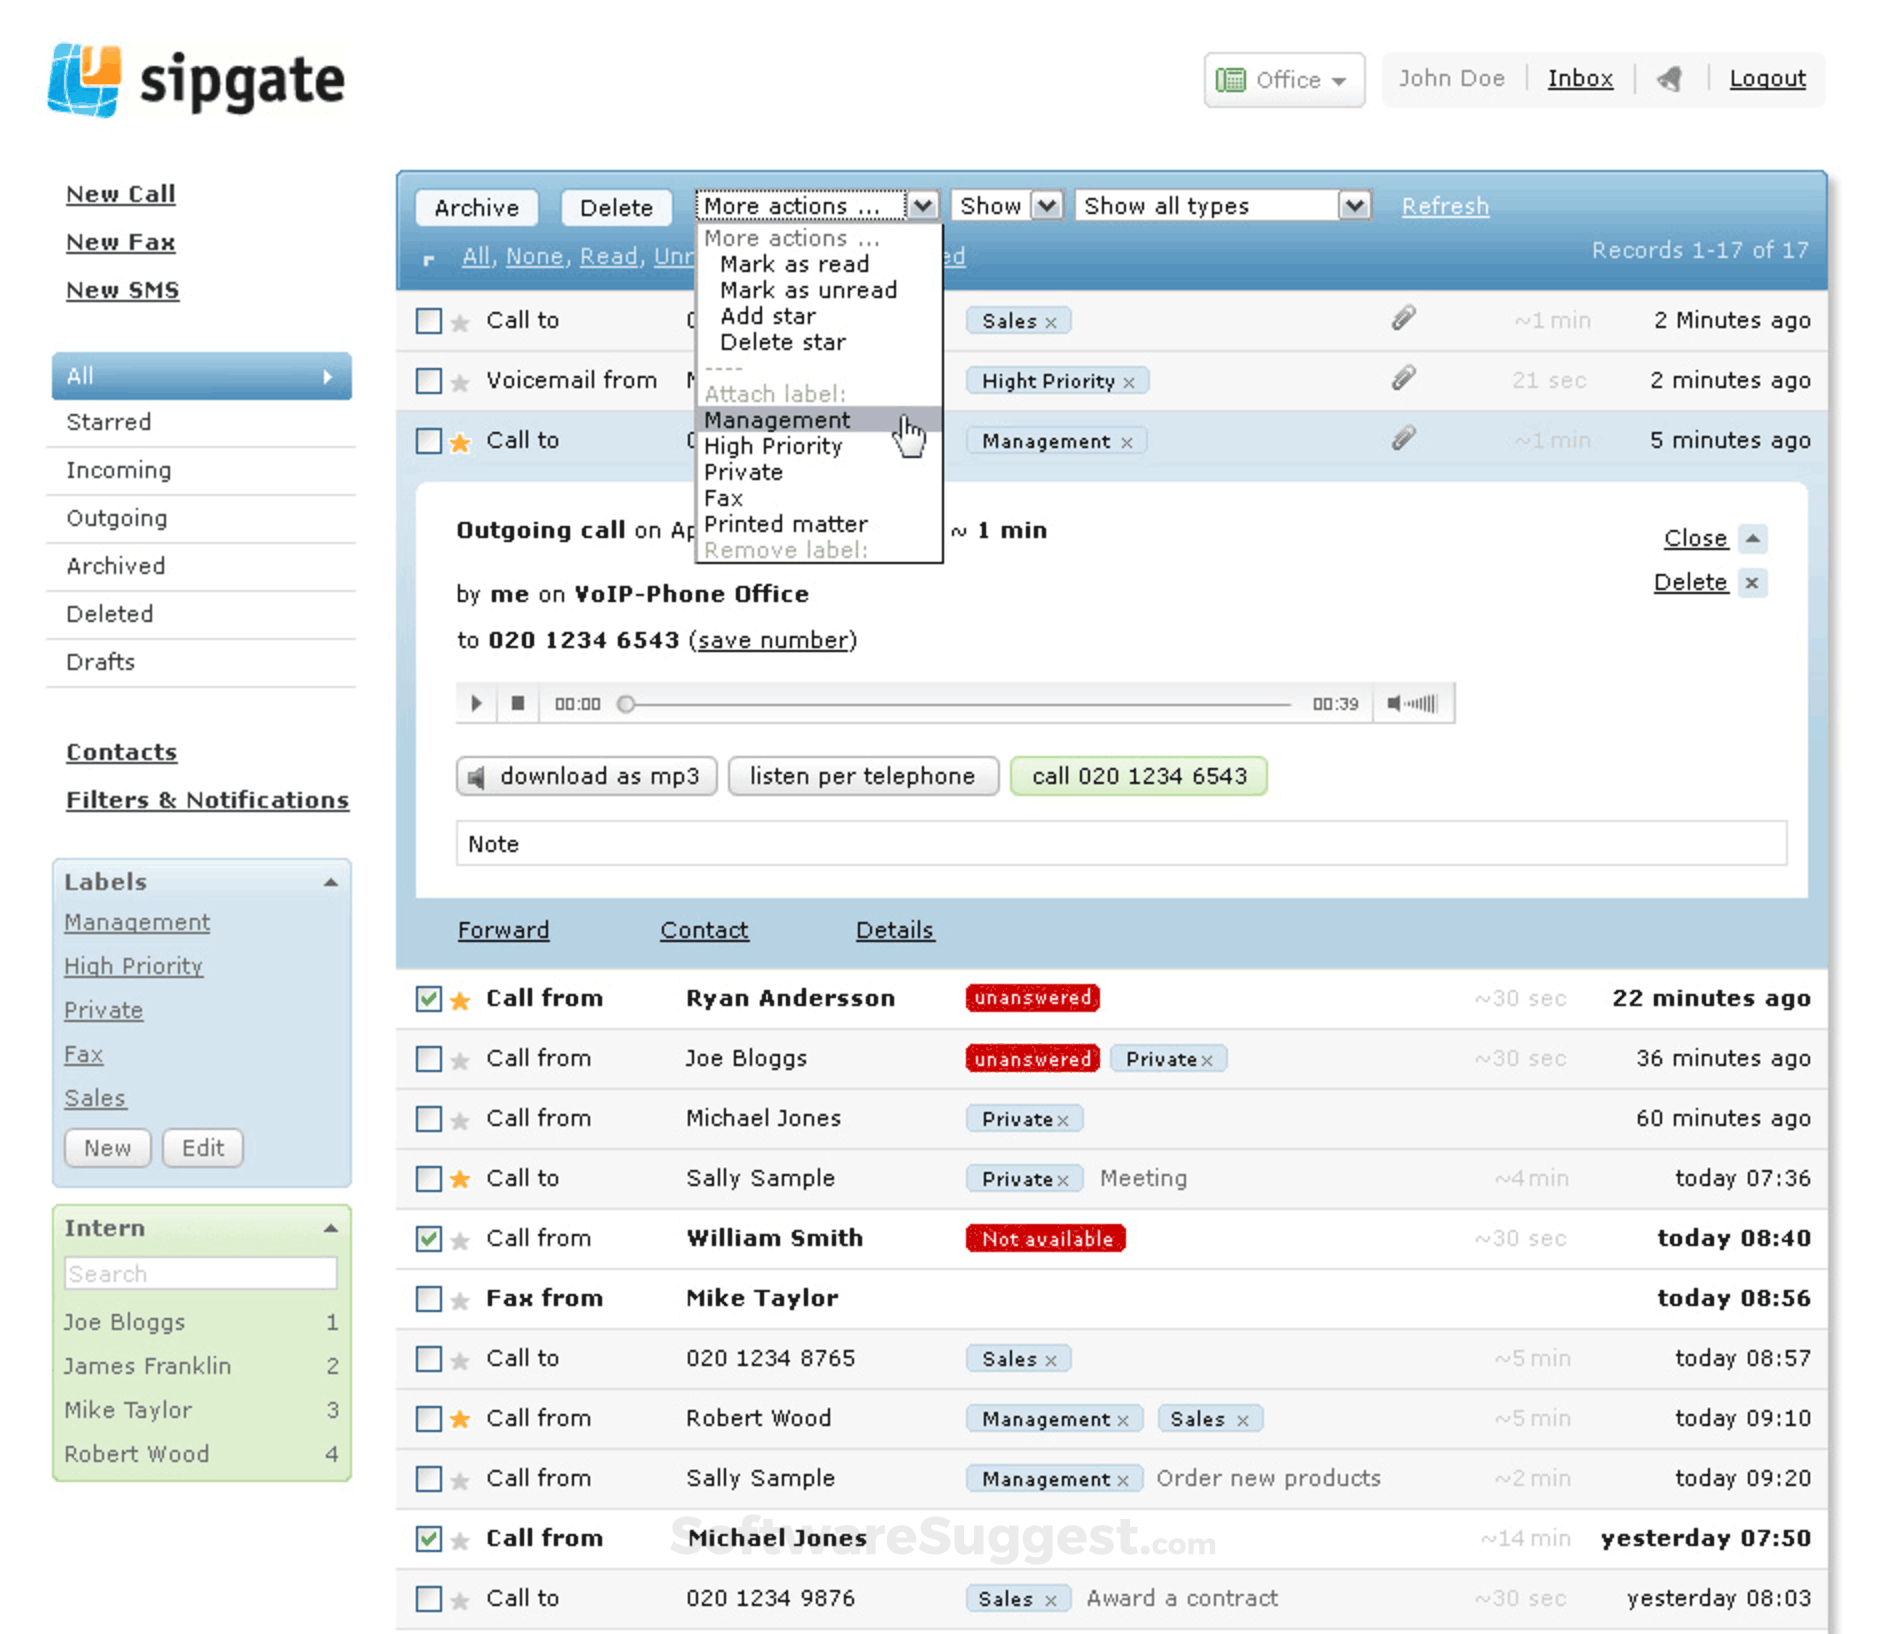Click the paperclip icon on the Voicemail row

pos(1403,380)
